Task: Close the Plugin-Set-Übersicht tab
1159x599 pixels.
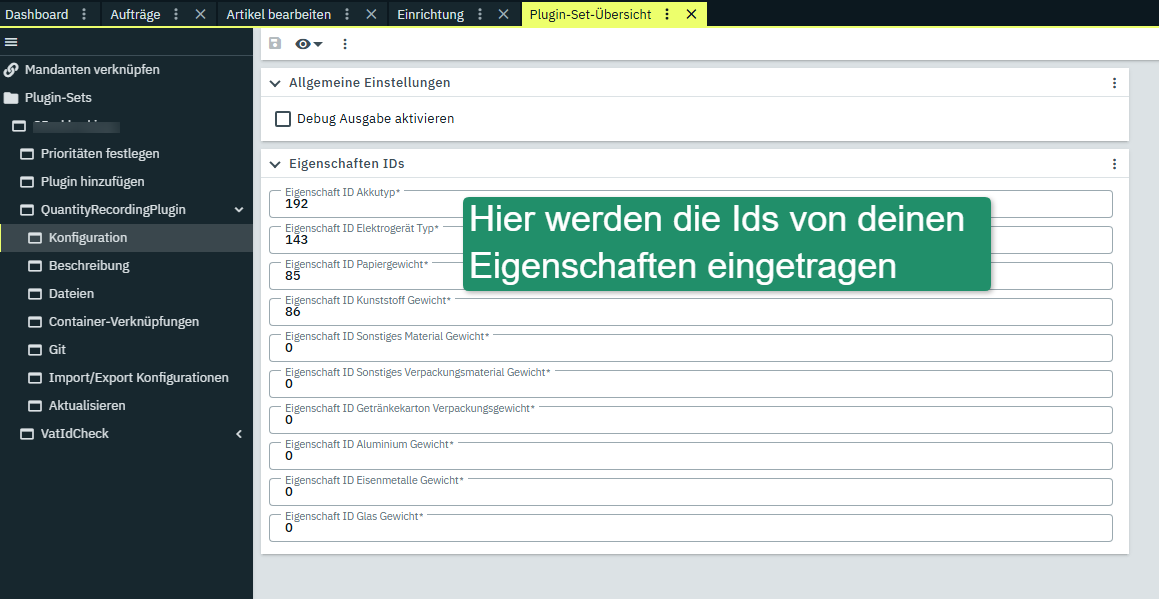Action: point(691,14)
